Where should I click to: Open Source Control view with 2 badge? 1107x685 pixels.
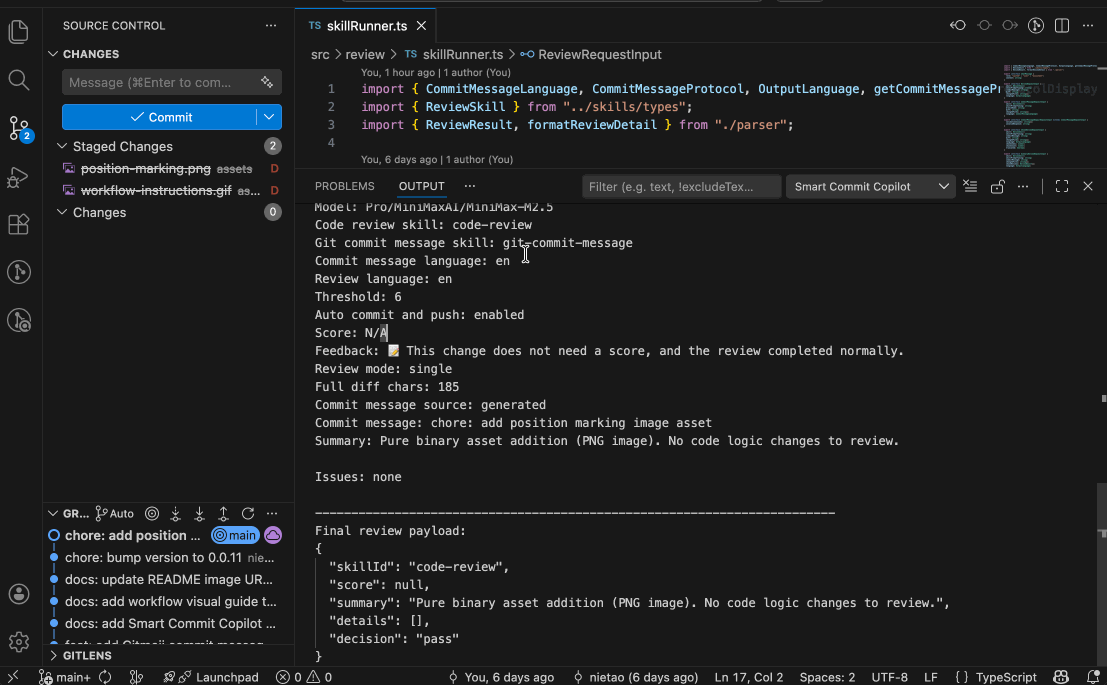(x=19, y=129)
